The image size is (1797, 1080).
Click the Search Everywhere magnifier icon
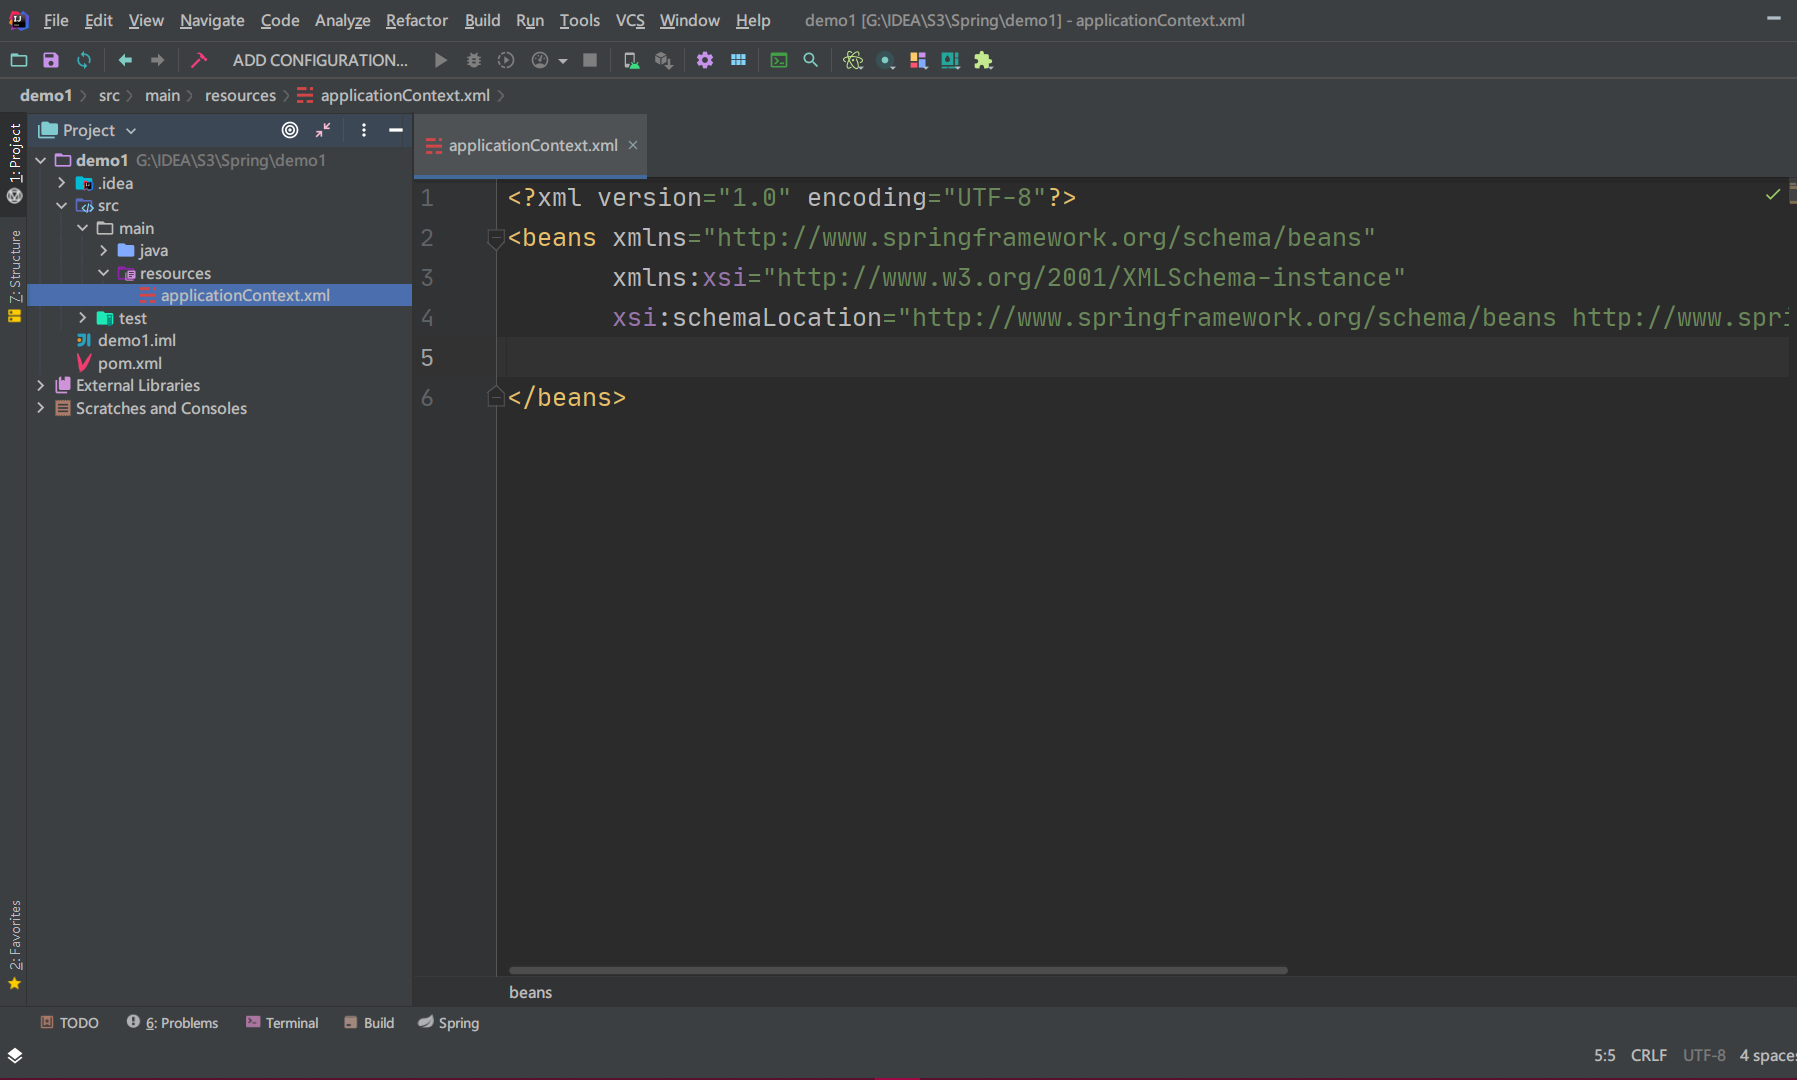[811, 60]
